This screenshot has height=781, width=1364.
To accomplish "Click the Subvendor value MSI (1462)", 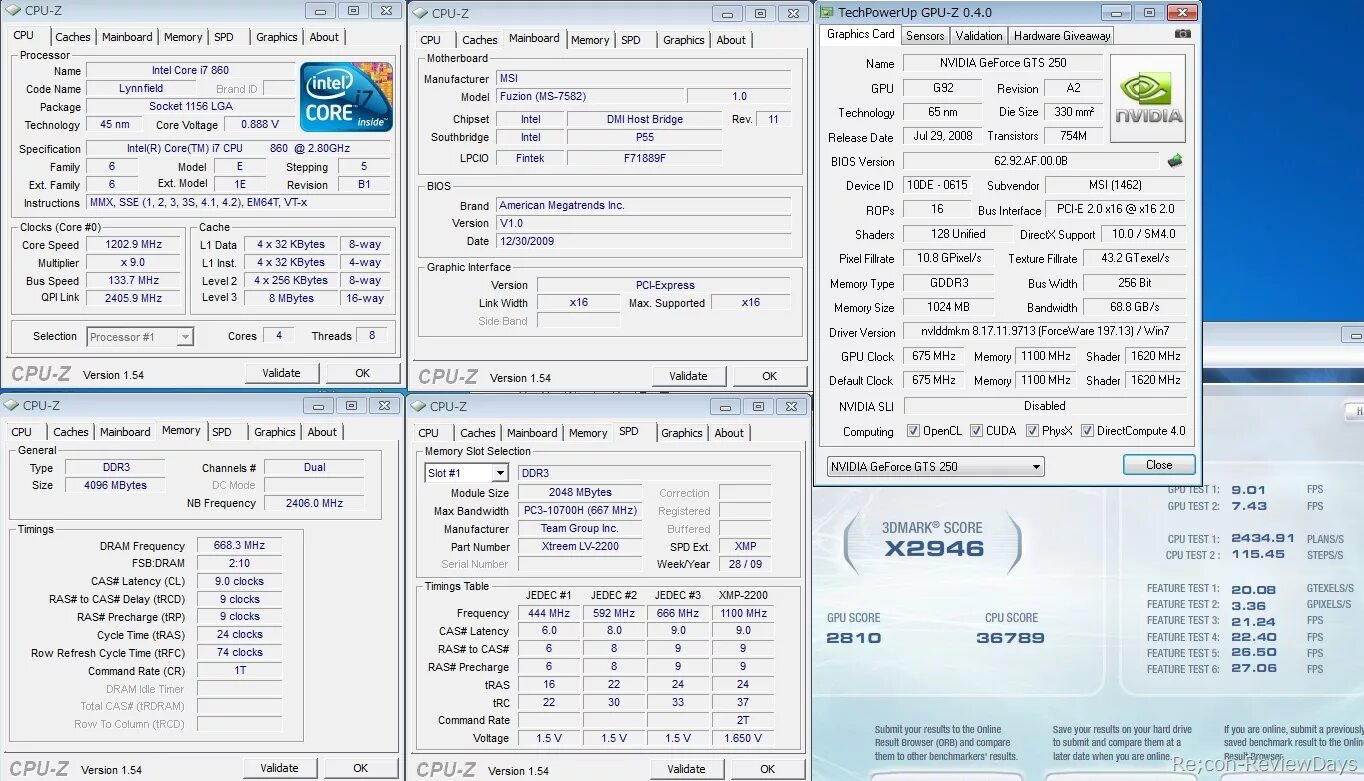I will [1115, 185].
